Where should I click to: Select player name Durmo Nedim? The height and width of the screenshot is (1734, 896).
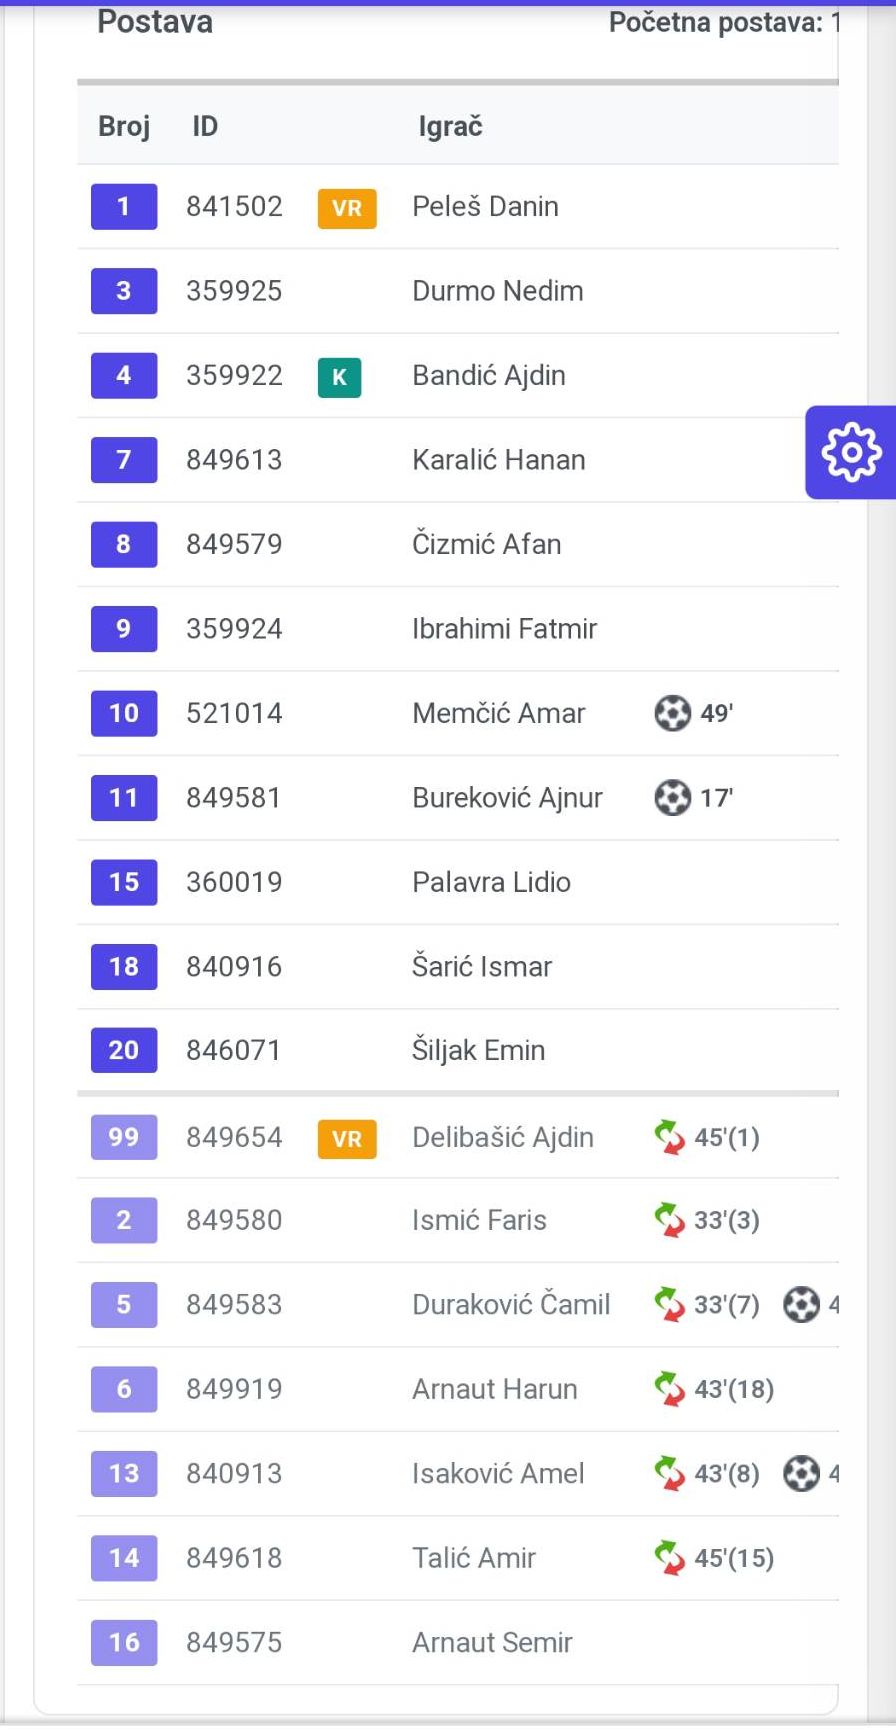497,291
